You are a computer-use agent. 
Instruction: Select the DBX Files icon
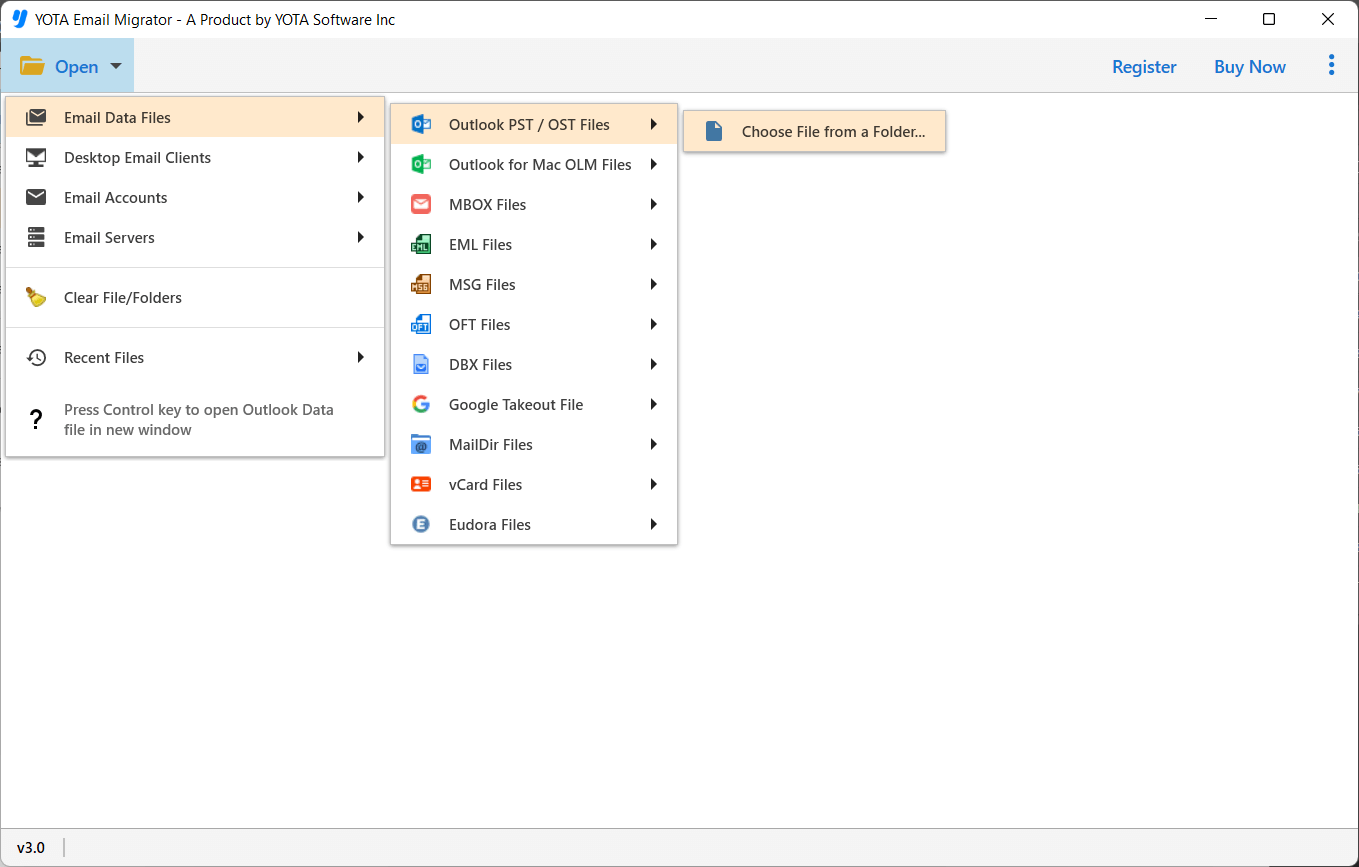click(x=421, y=364)
